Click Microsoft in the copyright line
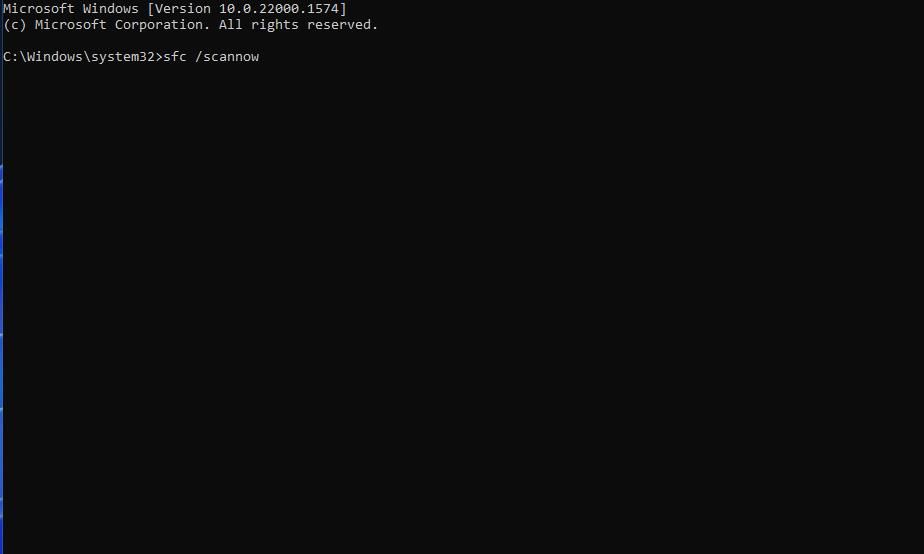Viewport: 924px width, 554px height. [70, 25]
